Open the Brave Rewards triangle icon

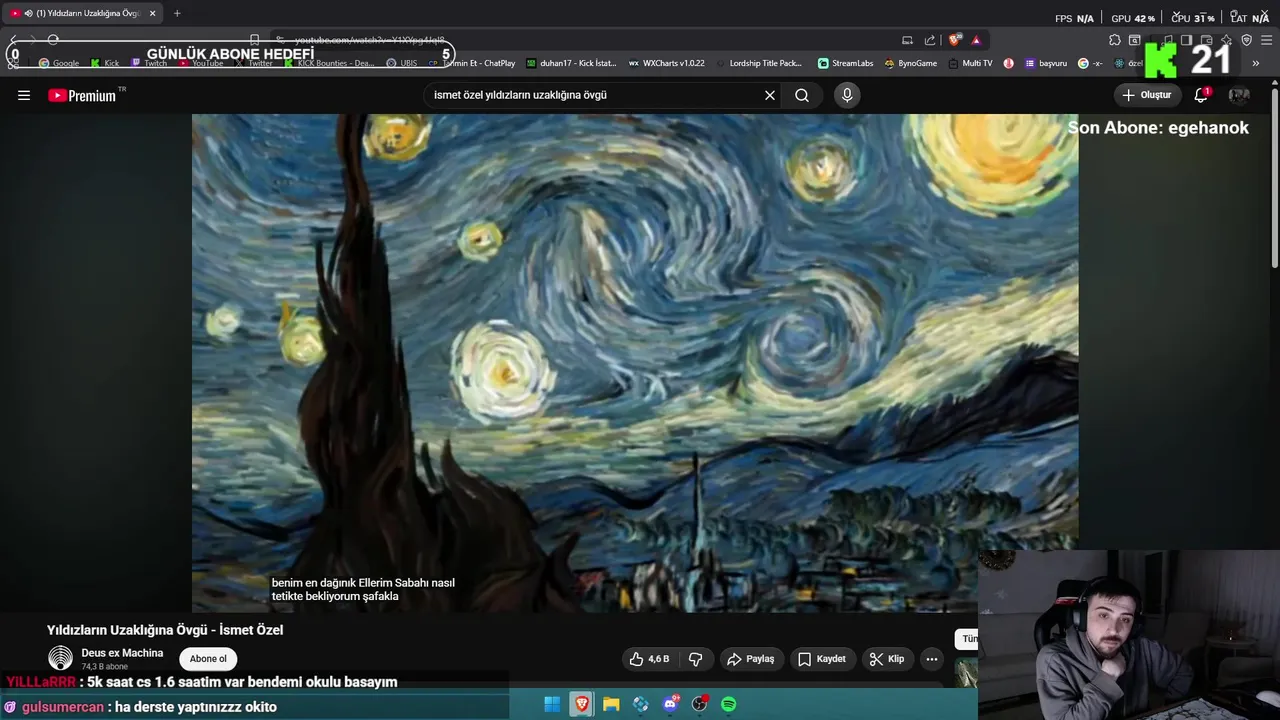click(976, 40)
